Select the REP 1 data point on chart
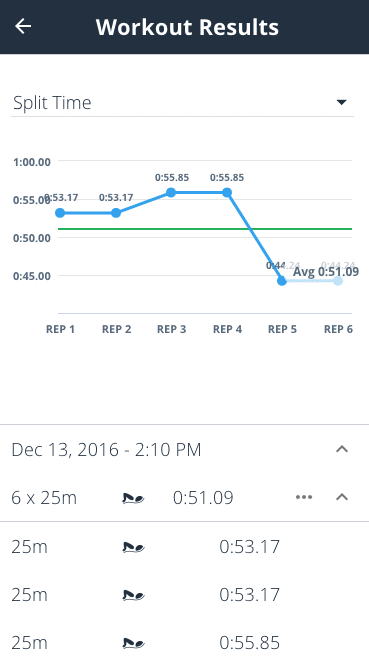Viewport: 369px width, 661px height. [x=60, y=213]
